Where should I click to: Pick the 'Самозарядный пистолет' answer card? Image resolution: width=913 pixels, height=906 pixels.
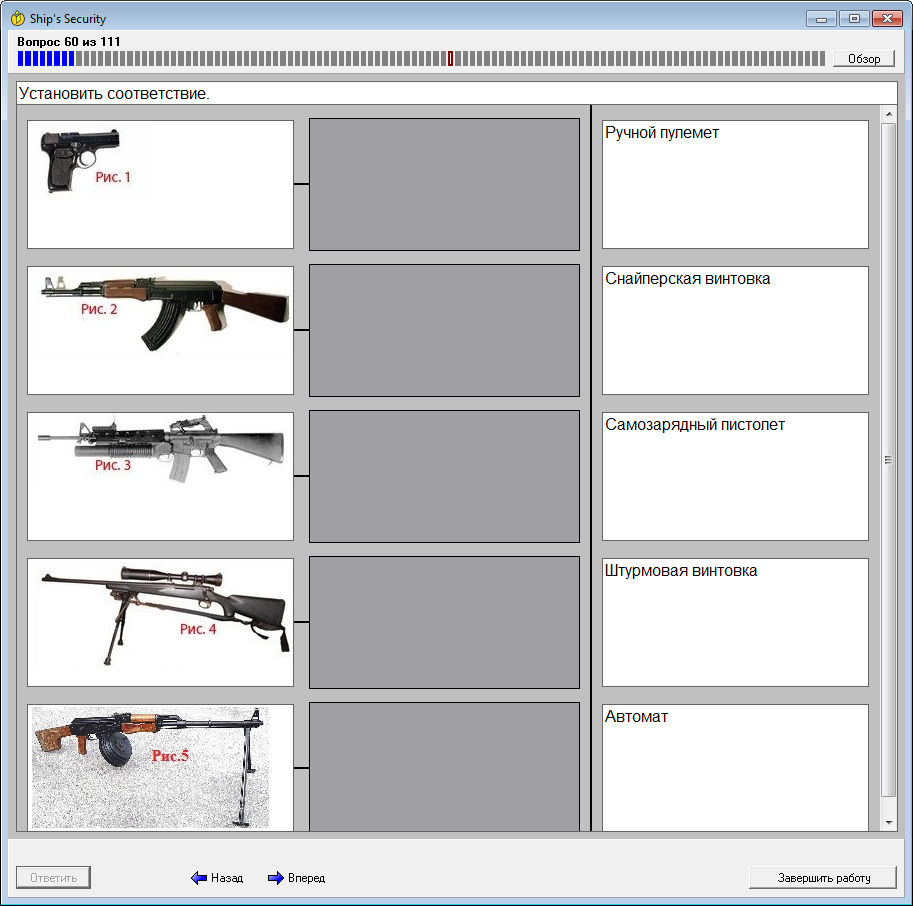735,476
